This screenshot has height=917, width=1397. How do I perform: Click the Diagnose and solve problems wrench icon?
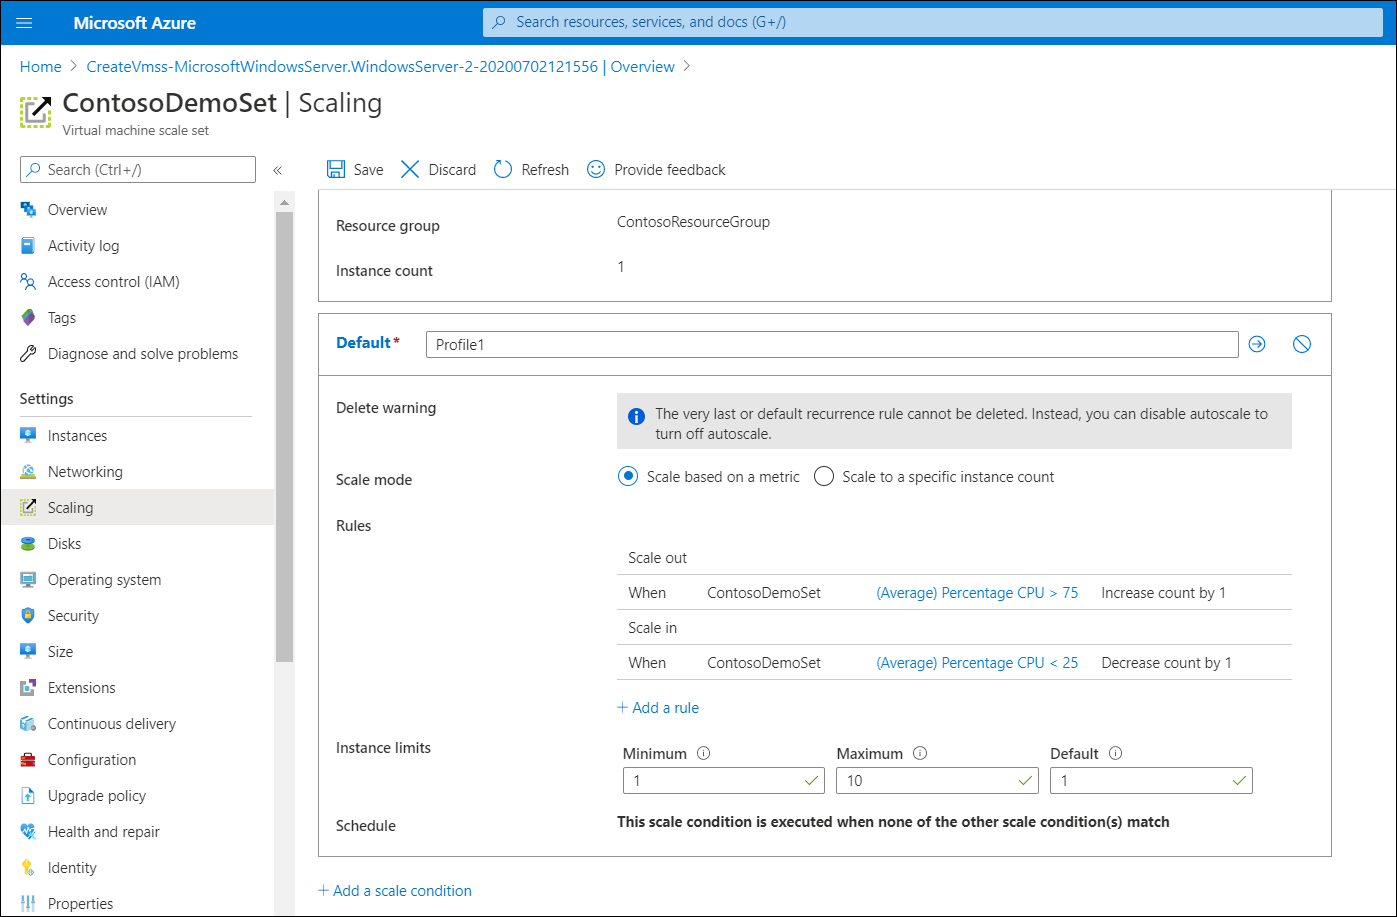[x=28, y=353]
